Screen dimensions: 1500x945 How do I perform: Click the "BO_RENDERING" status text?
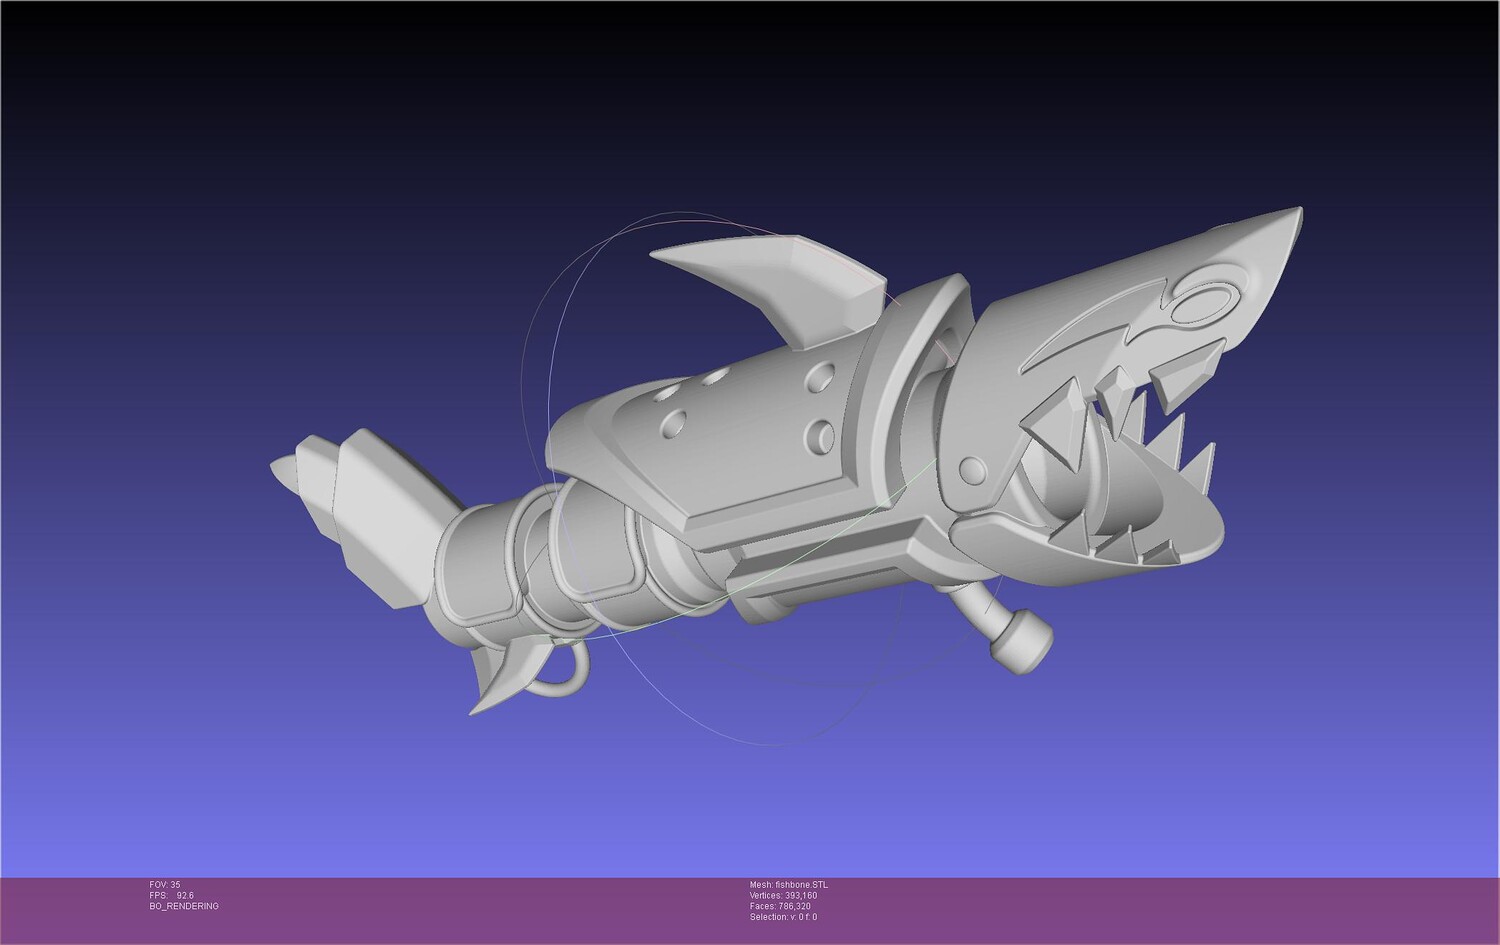click(x=184, y=906)
